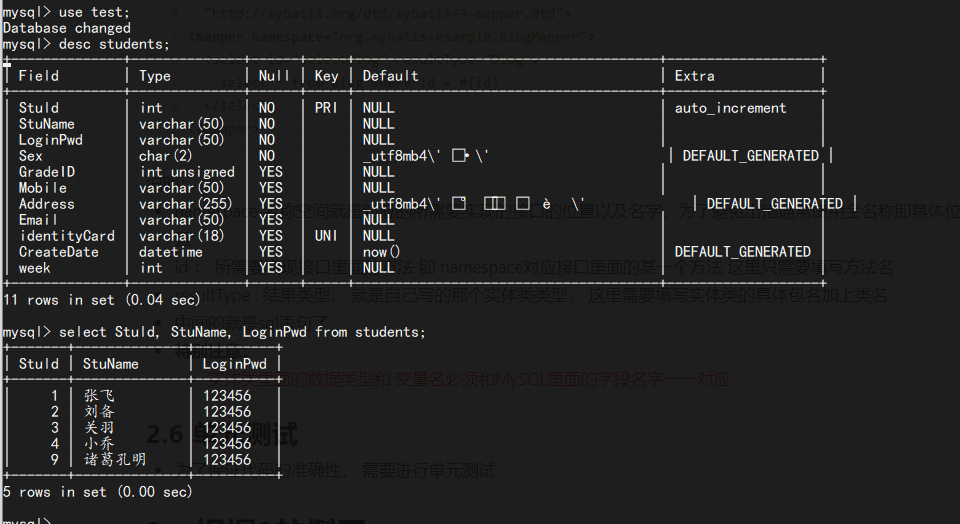Screen dimensions: 960x524
Task: Click the name '张飞' in results
Action: click(99, 395)
